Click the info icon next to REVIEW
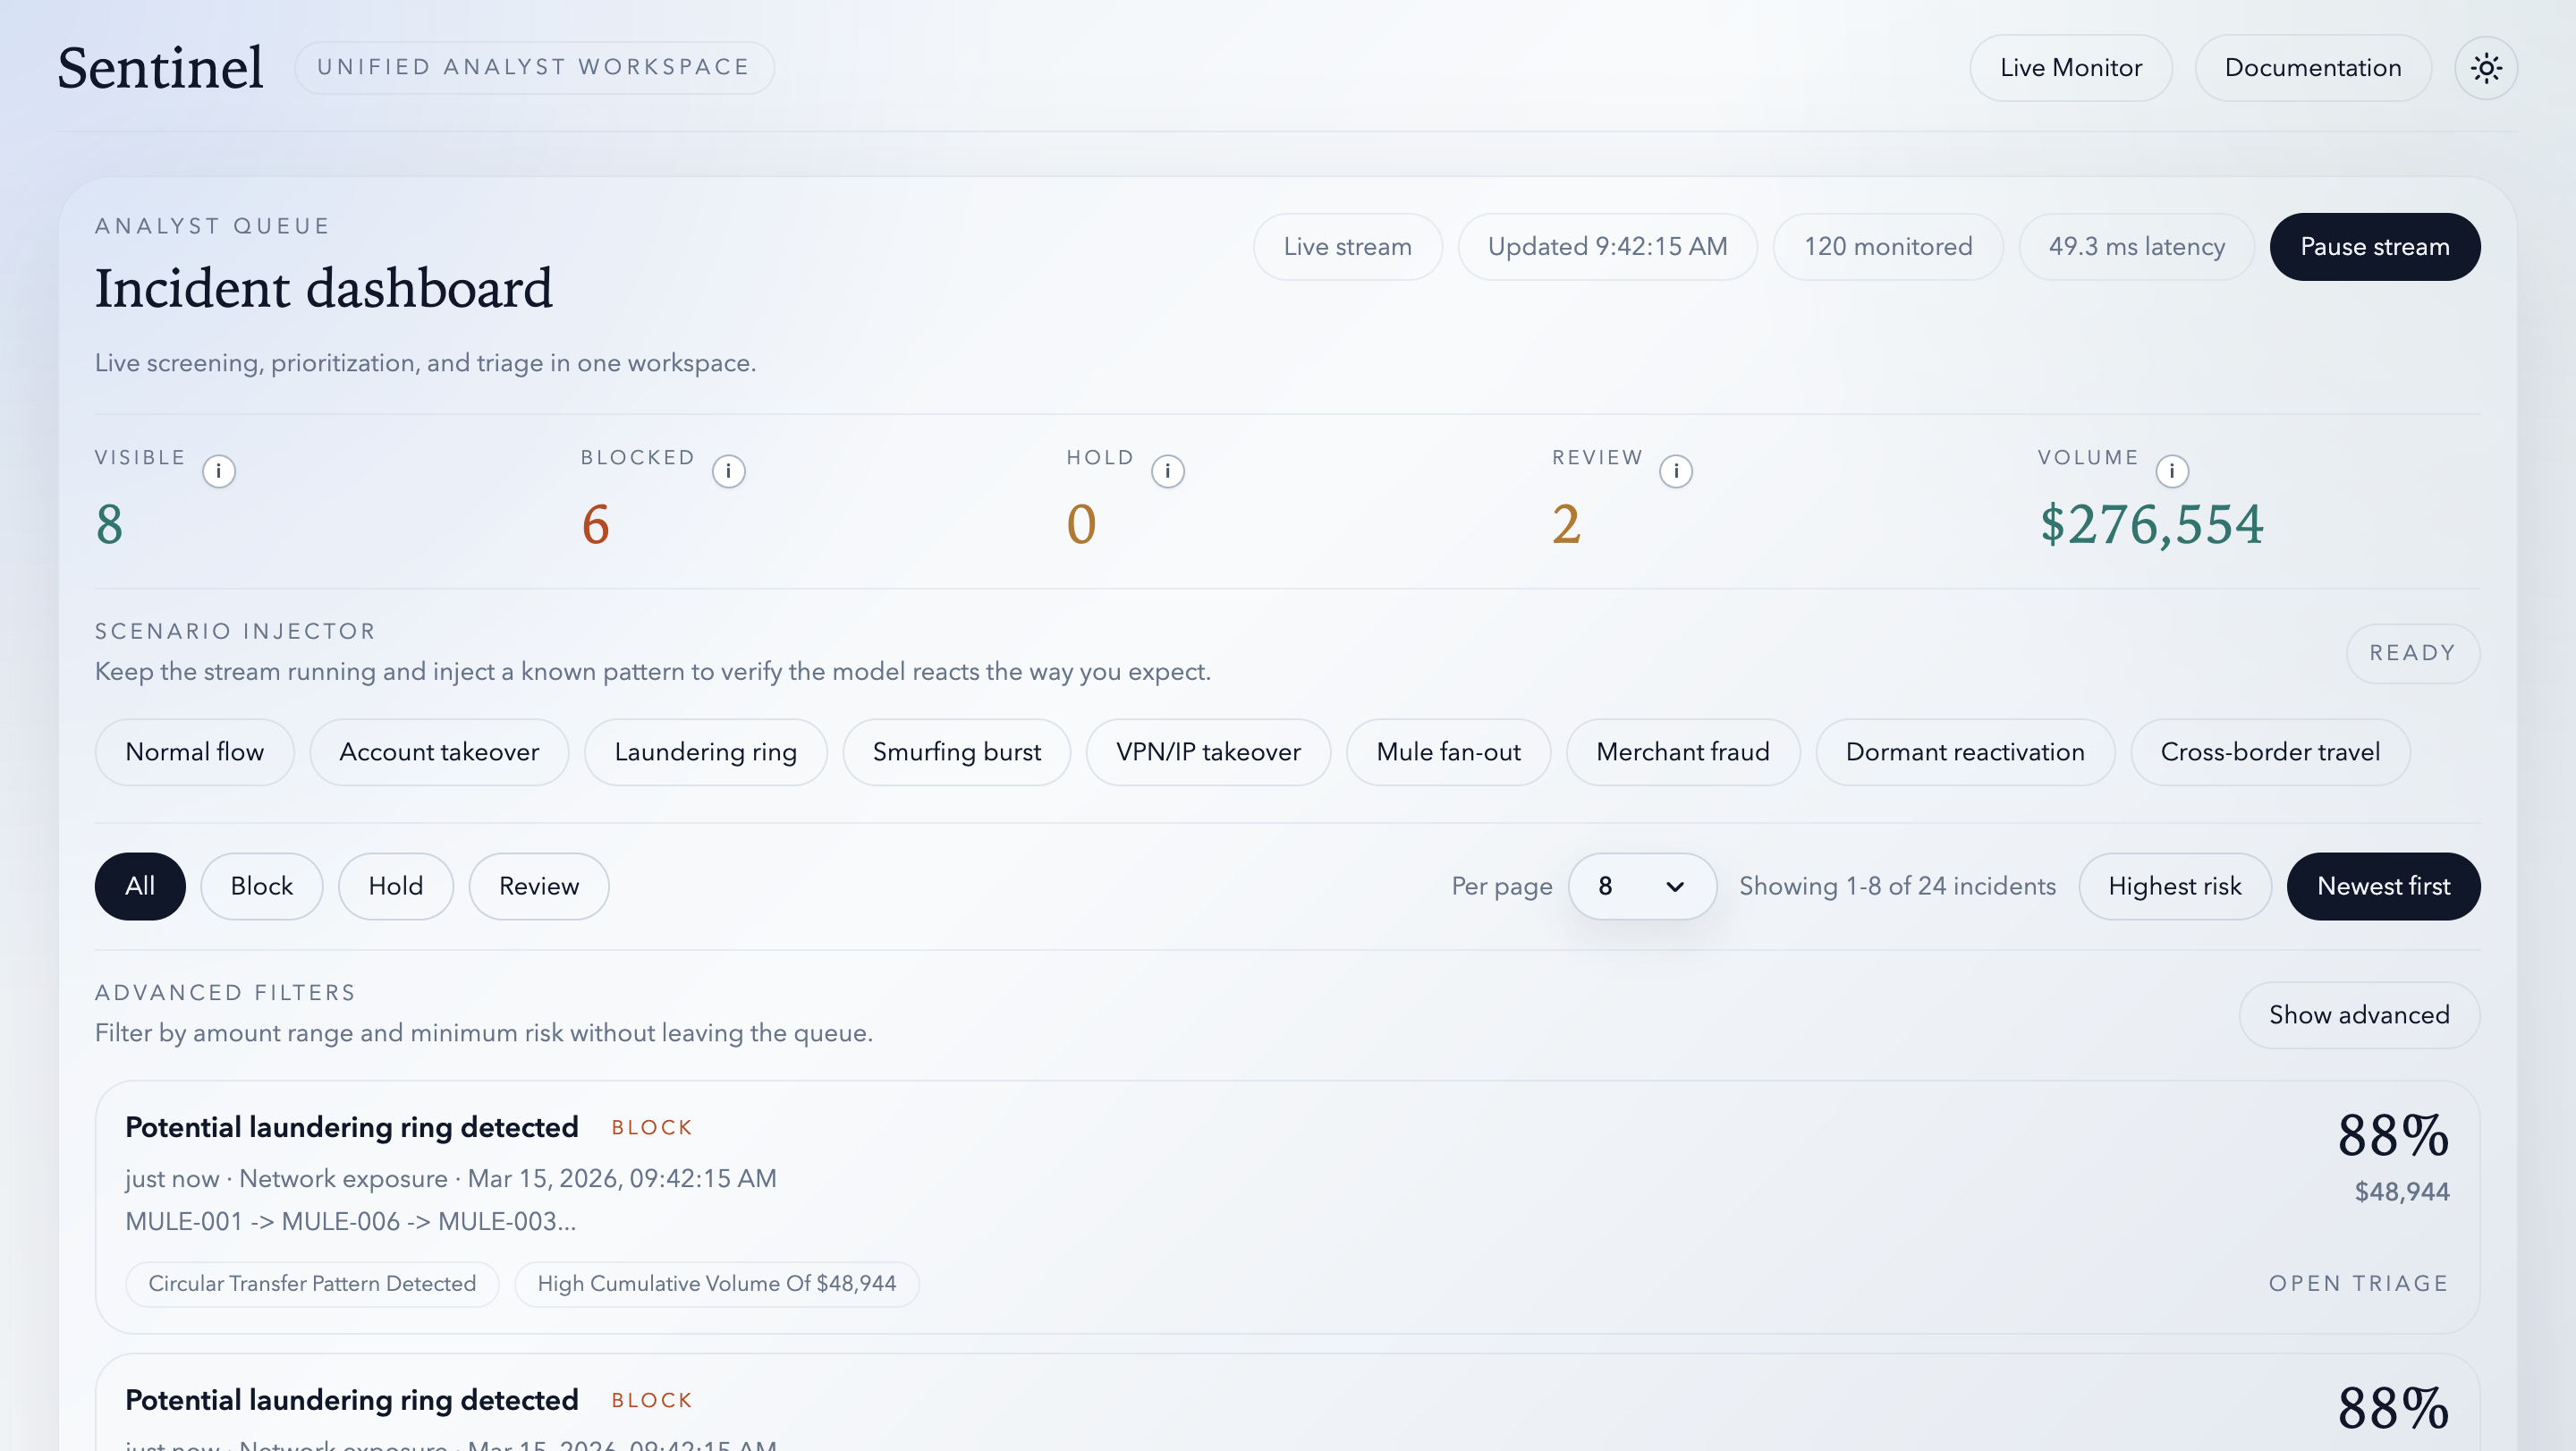Screen dimensions: 2576x1451 1675,471
